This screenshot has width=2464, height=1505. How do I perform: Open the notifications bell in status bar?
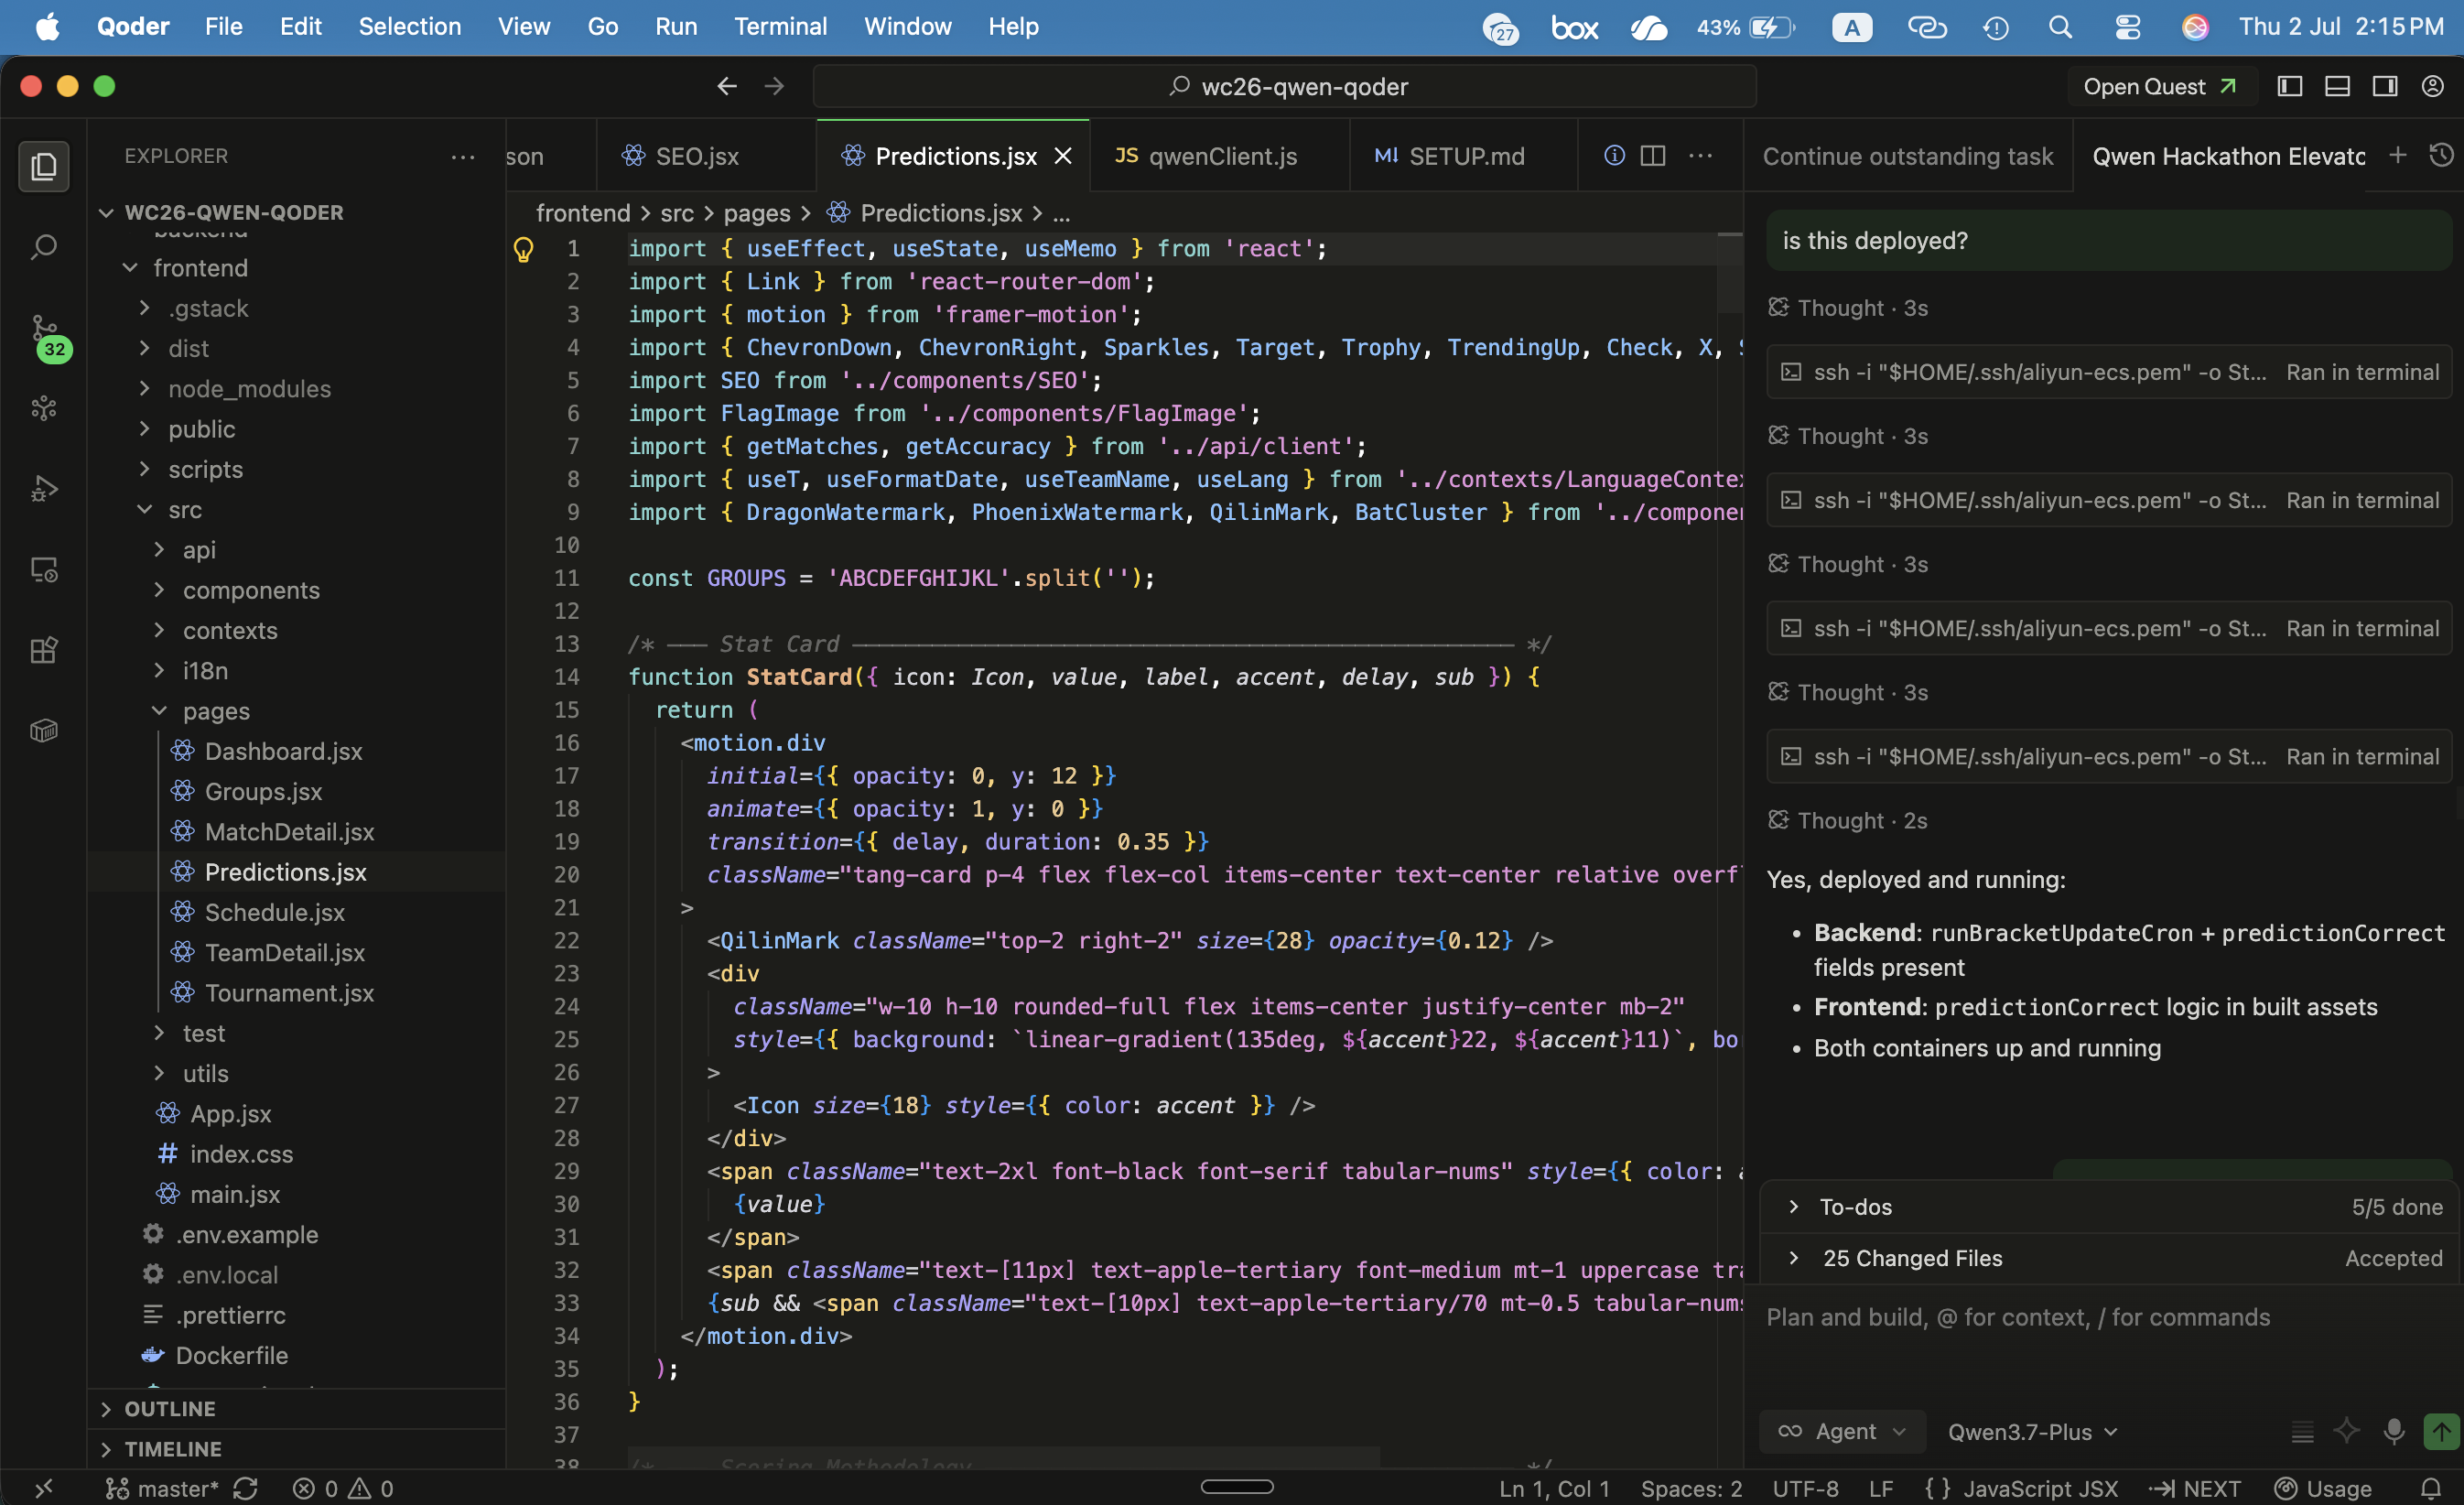tap(2431, 1488)
